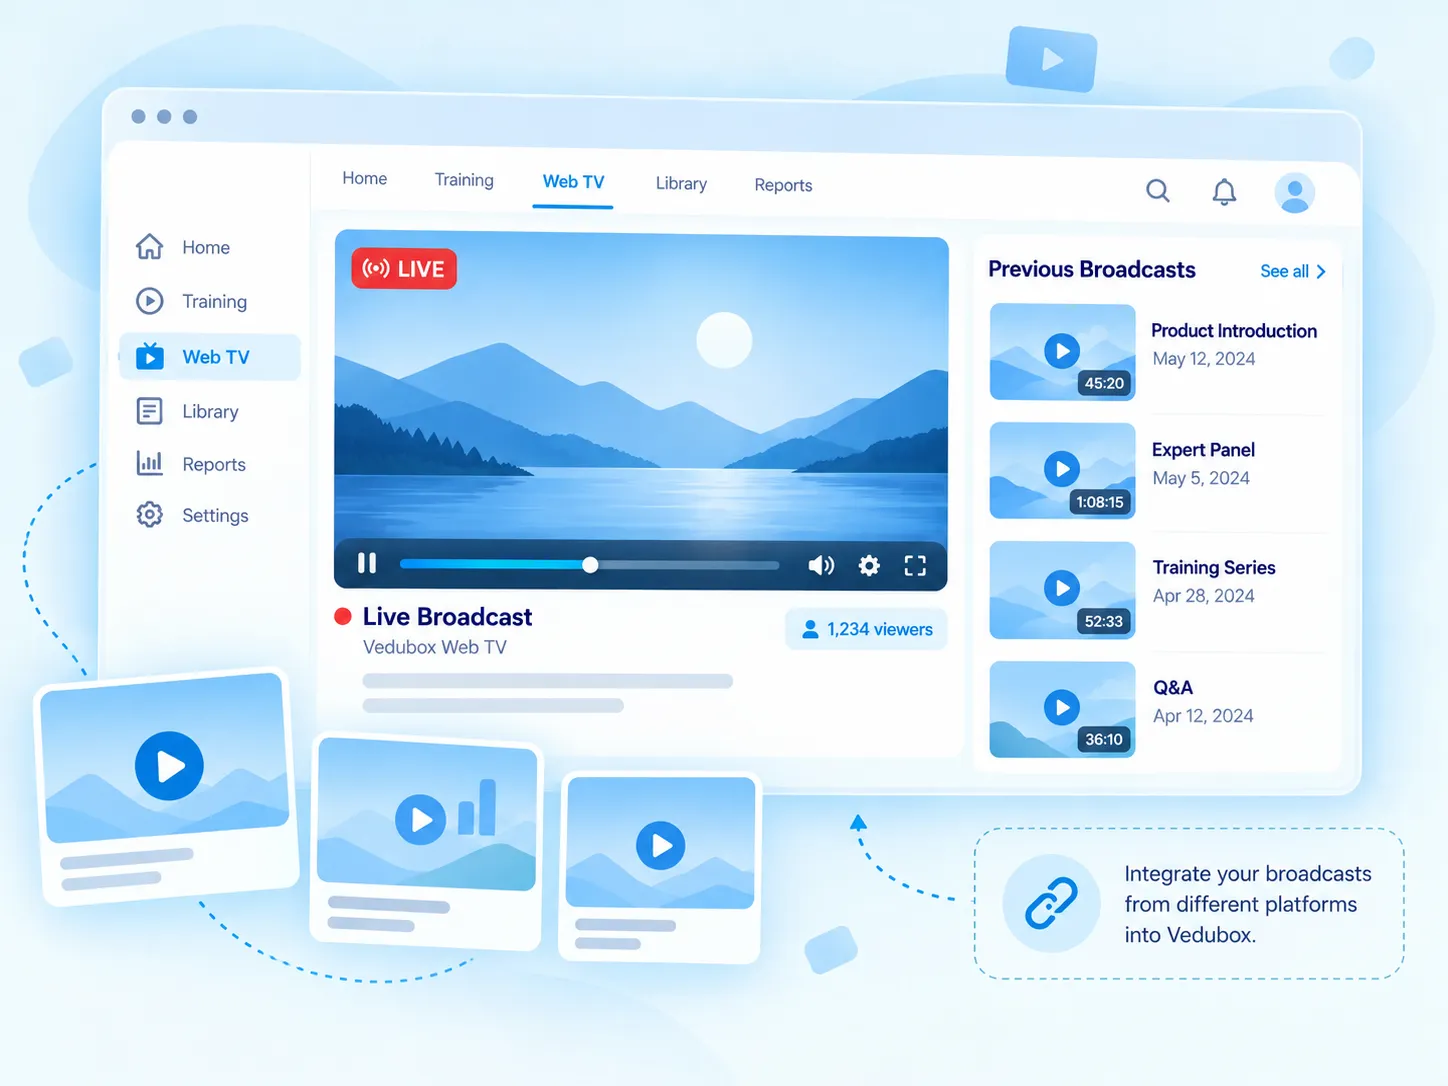Open video player settings gear
1448x1086 pixels.
coord(869,566)
